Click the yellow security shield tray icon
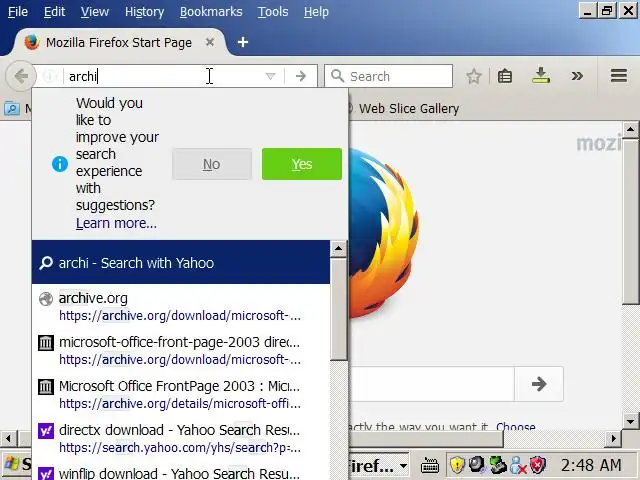The width and height of the screenshot is (640, 480). click(457, 465)
